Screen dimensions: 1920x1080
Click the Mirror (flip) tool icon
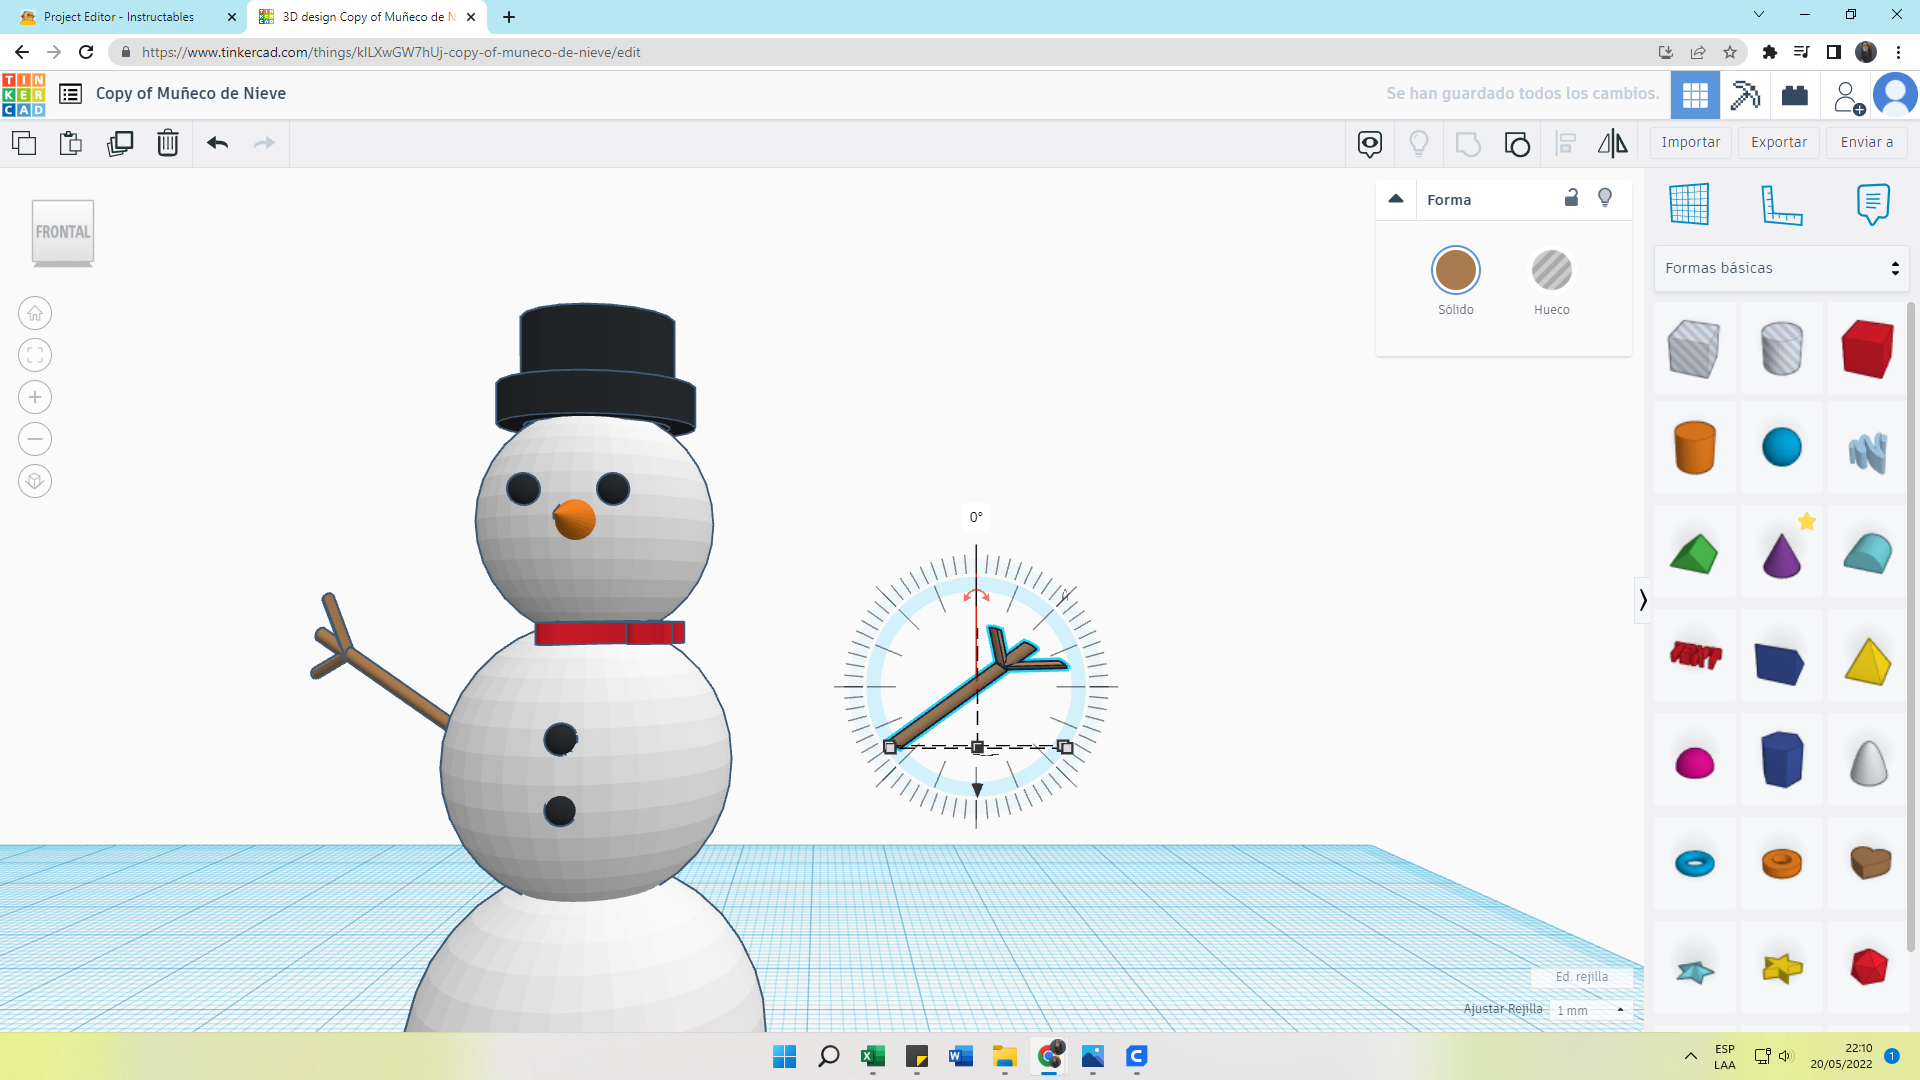[1612, 143]
